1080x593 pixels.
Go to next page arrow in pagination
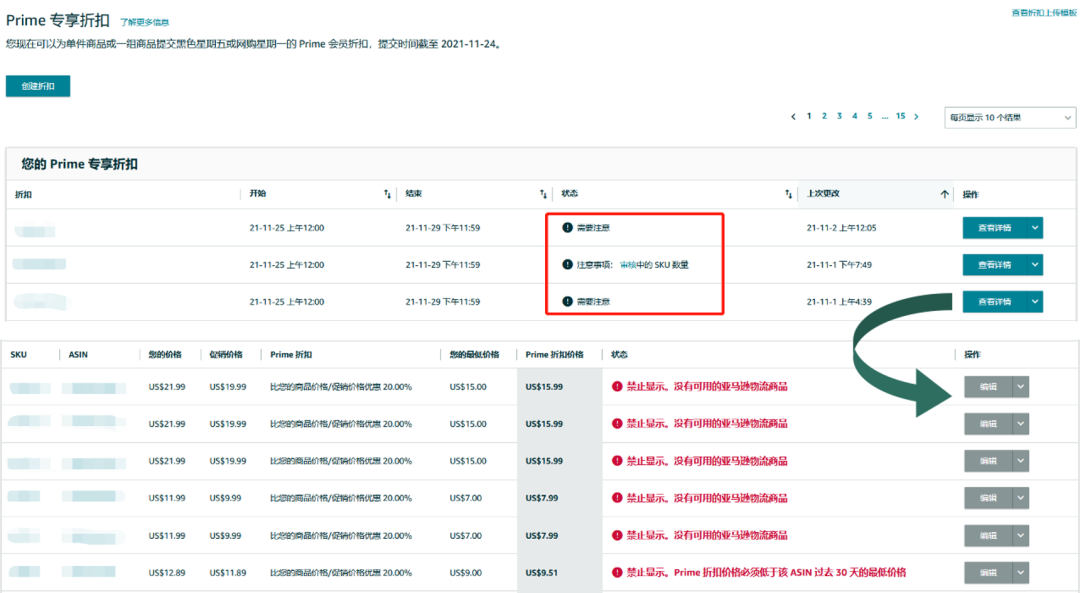tap(916, 117)
